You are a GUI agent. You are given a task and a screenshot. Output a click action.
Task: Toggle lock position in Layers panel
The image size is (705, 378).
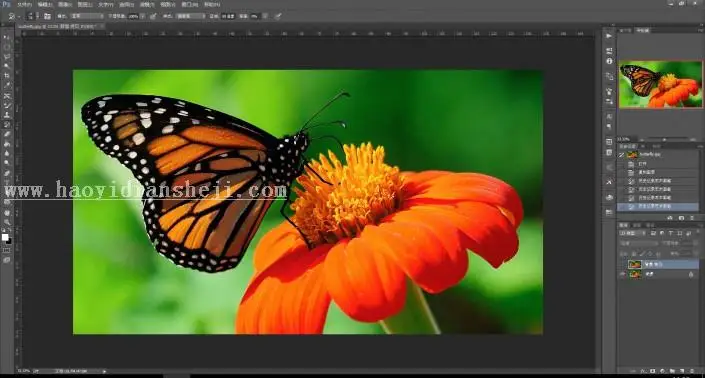coord(650,253)
